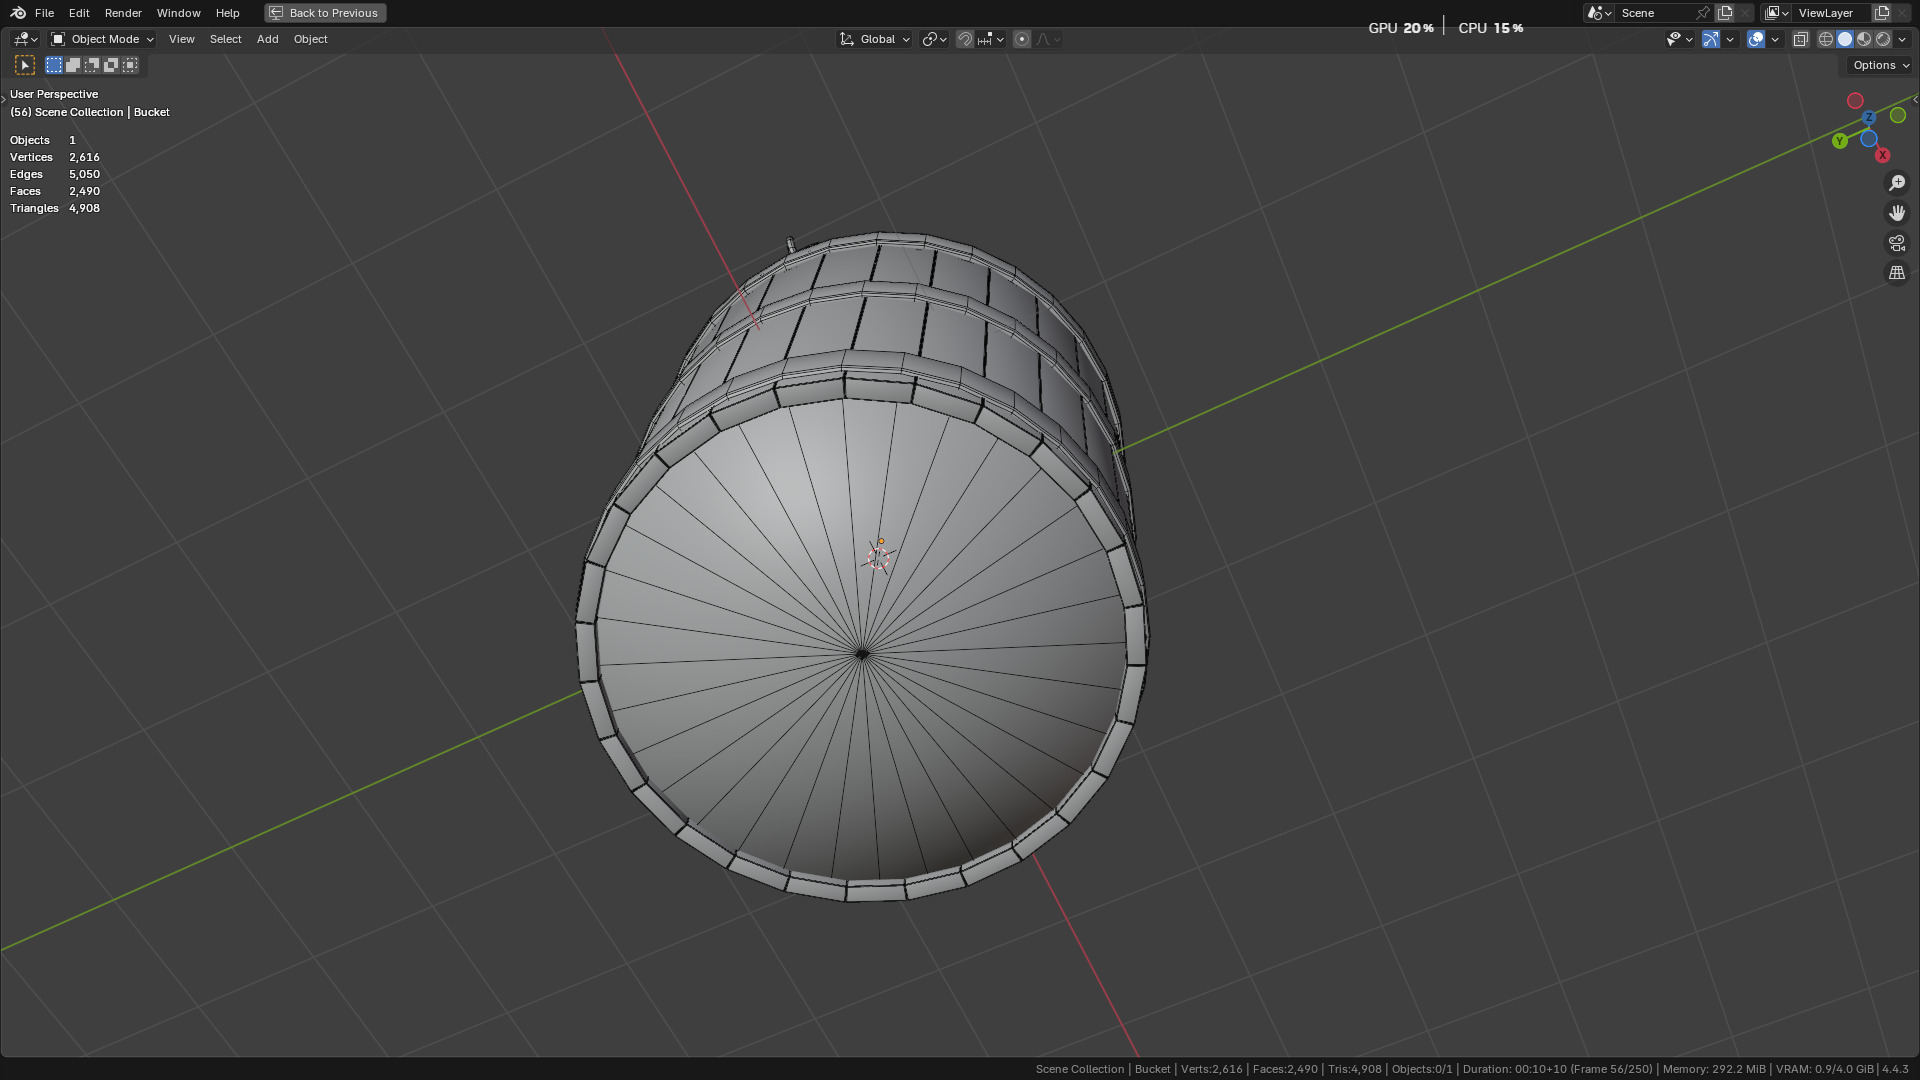Viewport: 1920px width, 1080px height.
Task: Switch to Rendered viewport shading
Action: 1883,39
